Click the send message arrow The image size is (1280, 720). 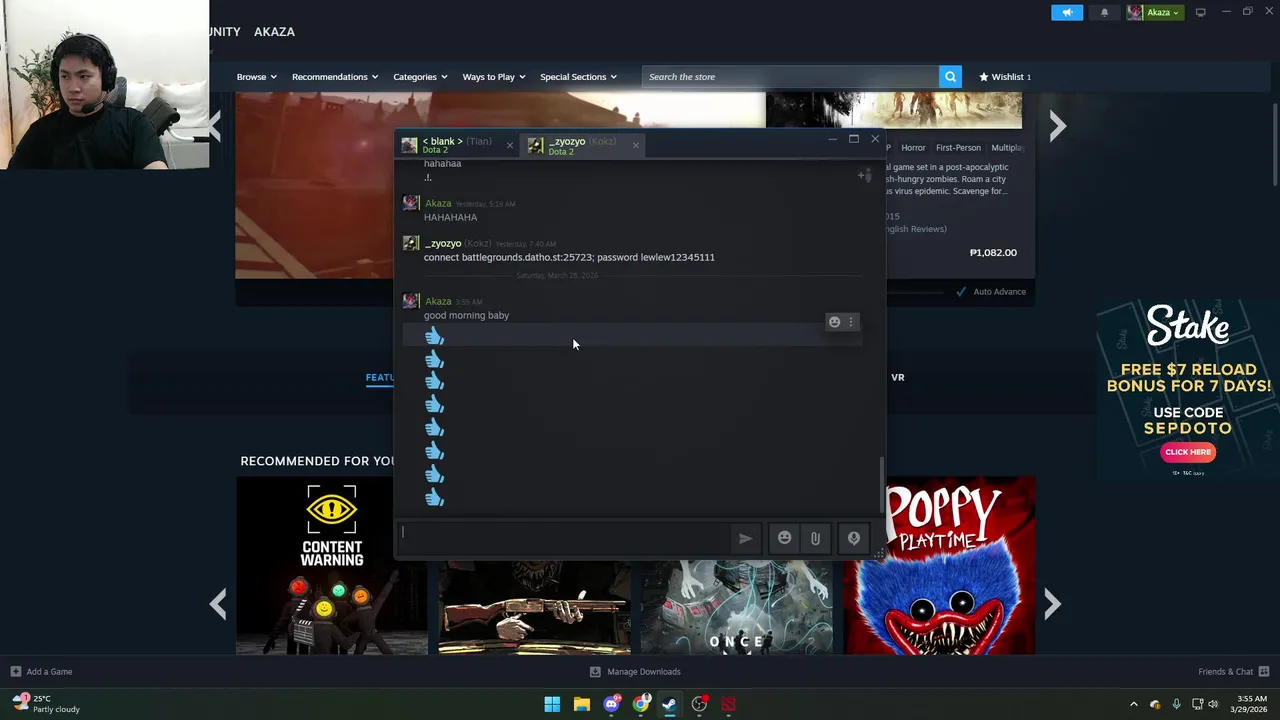pos(745,538)
